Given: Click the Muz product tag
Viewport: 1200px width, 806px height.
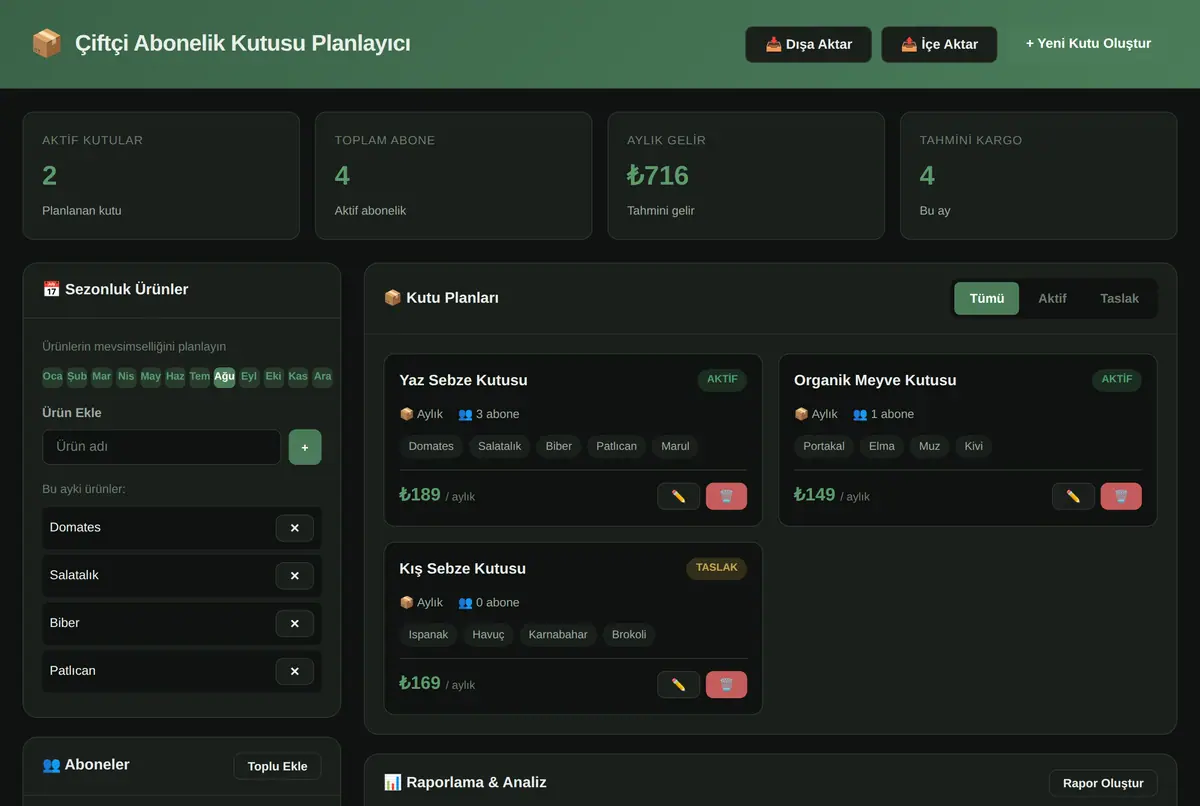Looking at the screenshot, I should tap(930, 446).
